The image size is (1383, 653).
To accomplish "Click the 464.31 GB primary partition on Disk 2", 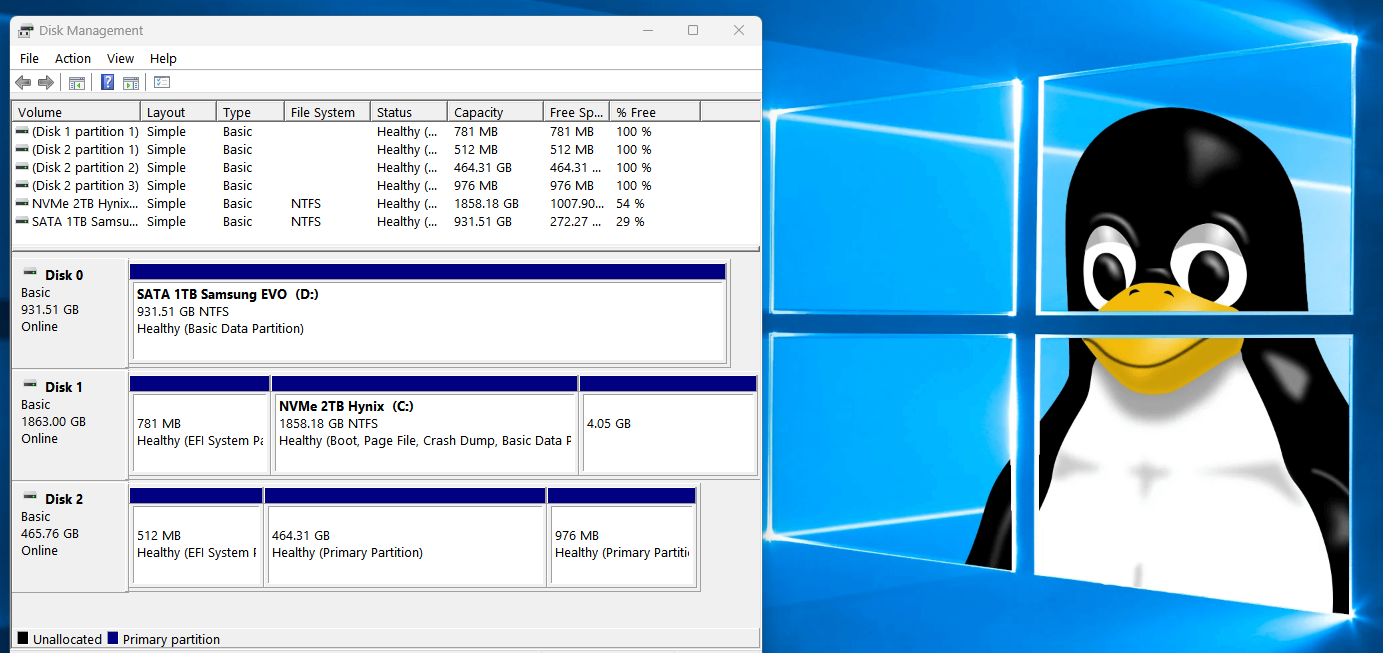I will [x=405, y=544].
